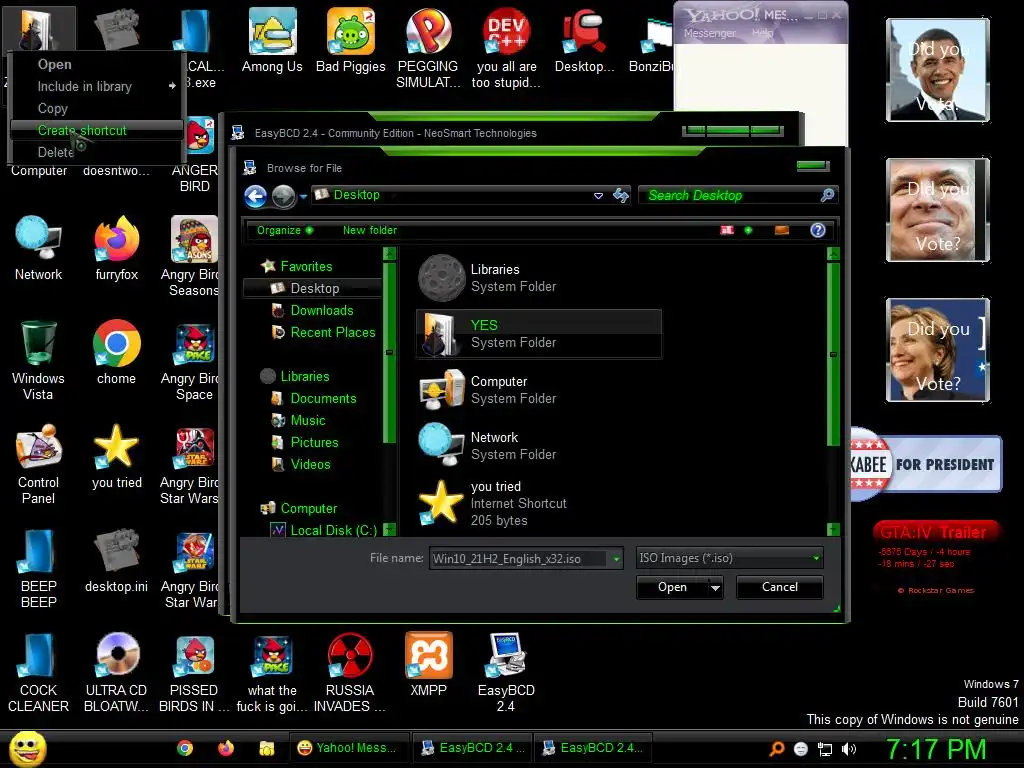Select the ULTRA CD BLOATWARE disc icon
1024x768 pixels.
pos(116,673)
